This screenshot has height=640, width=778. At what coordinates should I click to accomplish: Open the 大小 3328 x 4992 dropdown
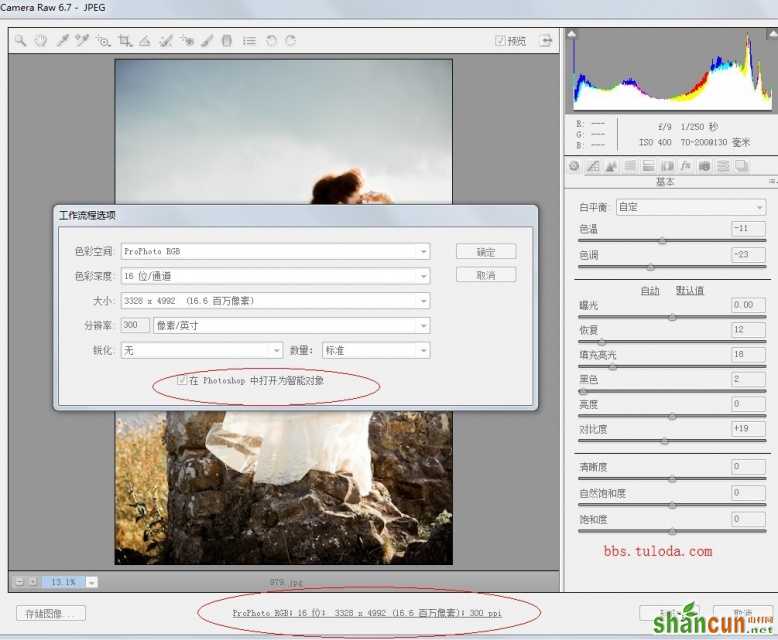275,301
